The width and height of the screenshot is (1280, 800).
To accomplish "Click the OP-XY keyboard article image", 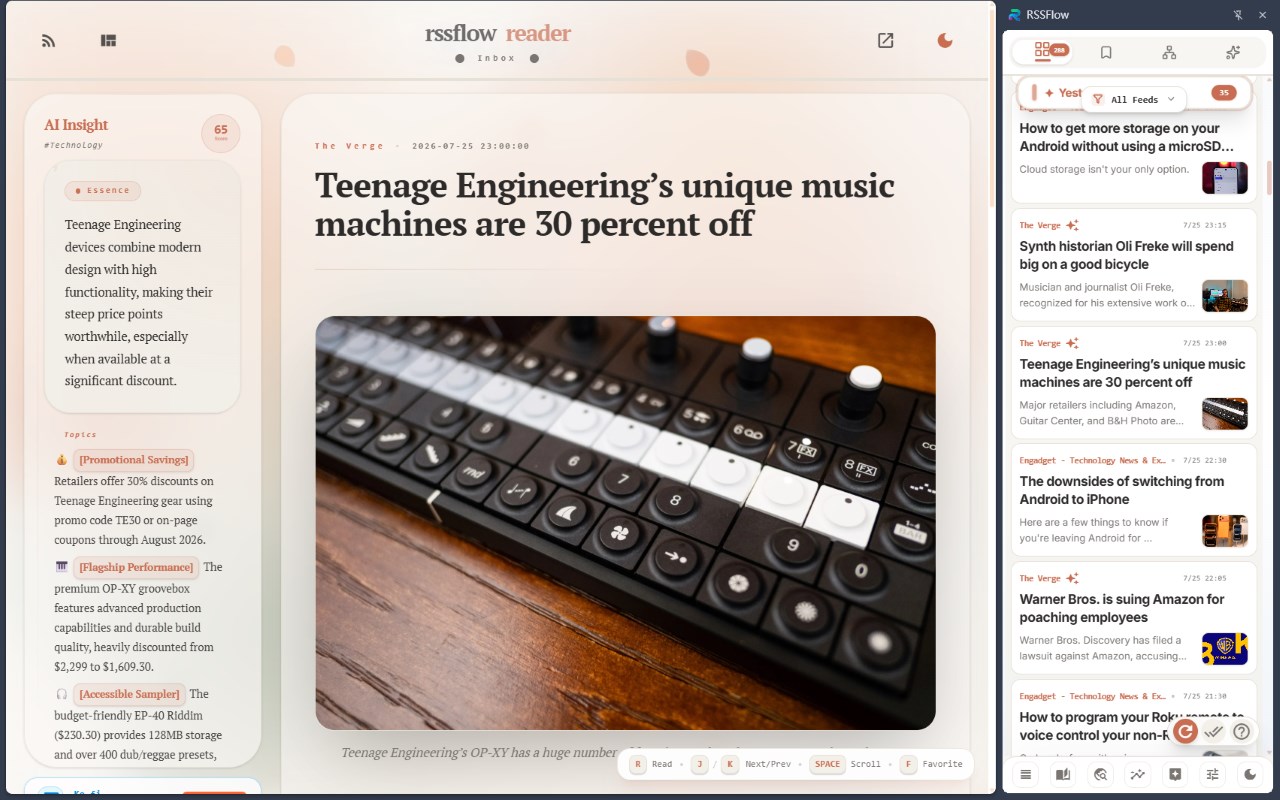I will pyautogui.click(x=625, y=523).
